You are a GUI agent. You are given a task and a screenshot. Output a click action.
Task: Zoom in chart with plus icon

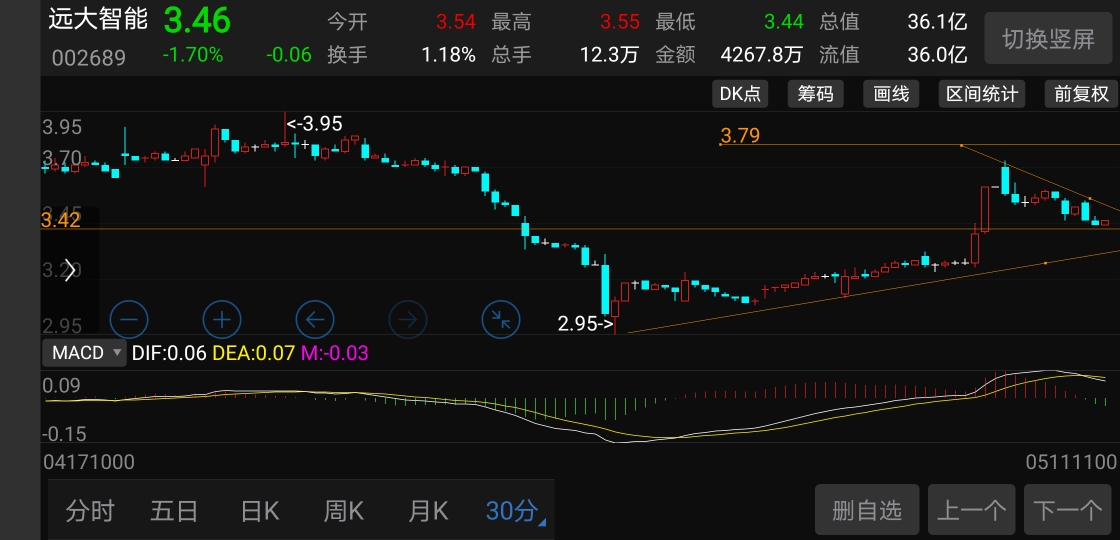click(x=222, y=319)
